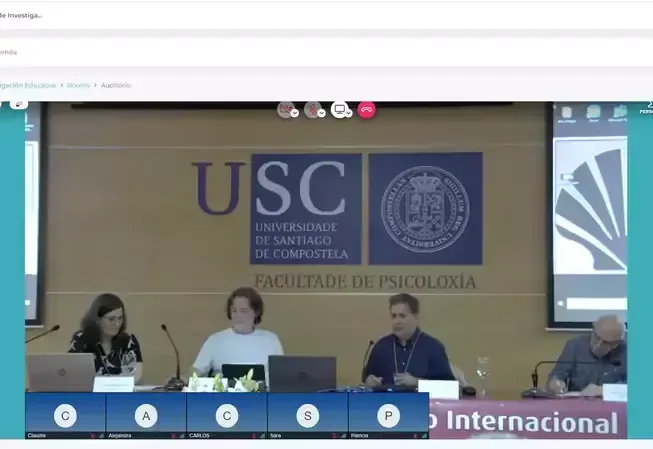Click muted mic icon on Alejandra's tile
The width and height of the screenshot is (653, 449).
[174, 436]
